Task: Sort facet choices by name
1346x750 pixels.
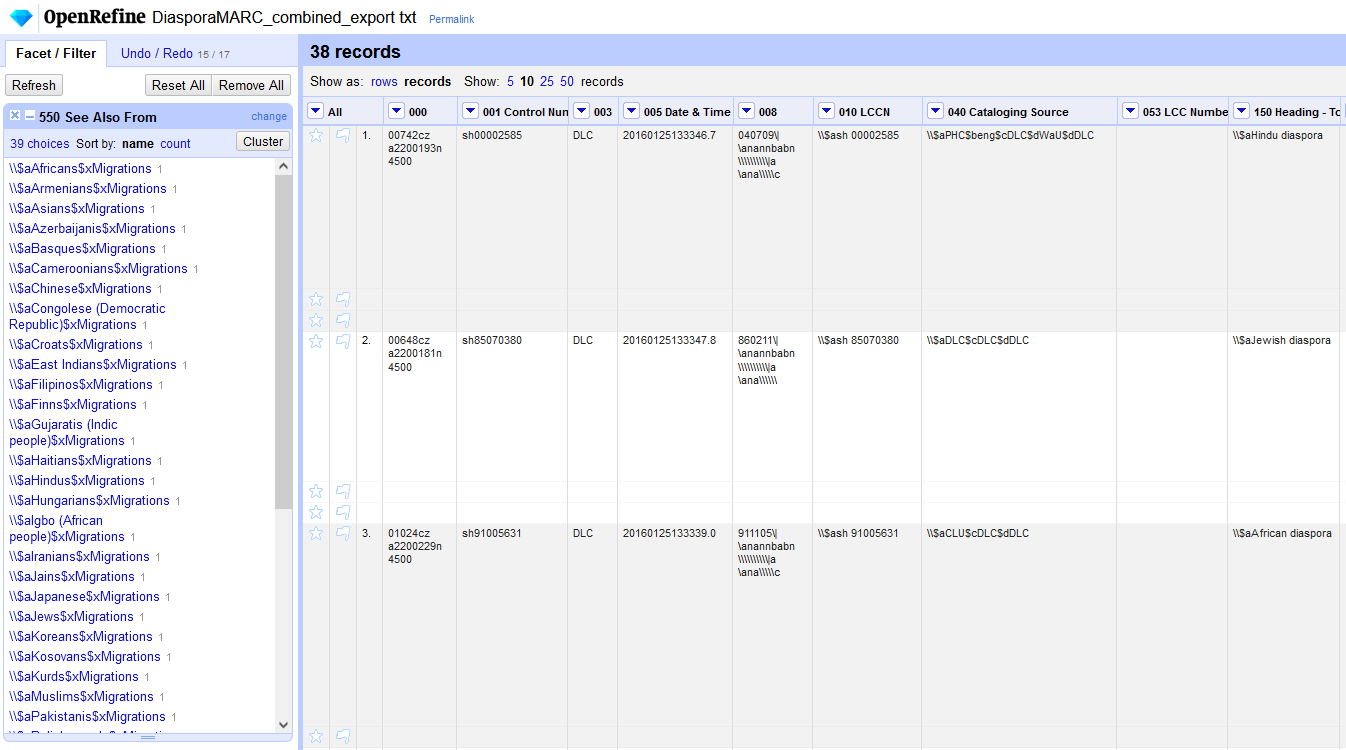Action: click(x=138, y=144)
